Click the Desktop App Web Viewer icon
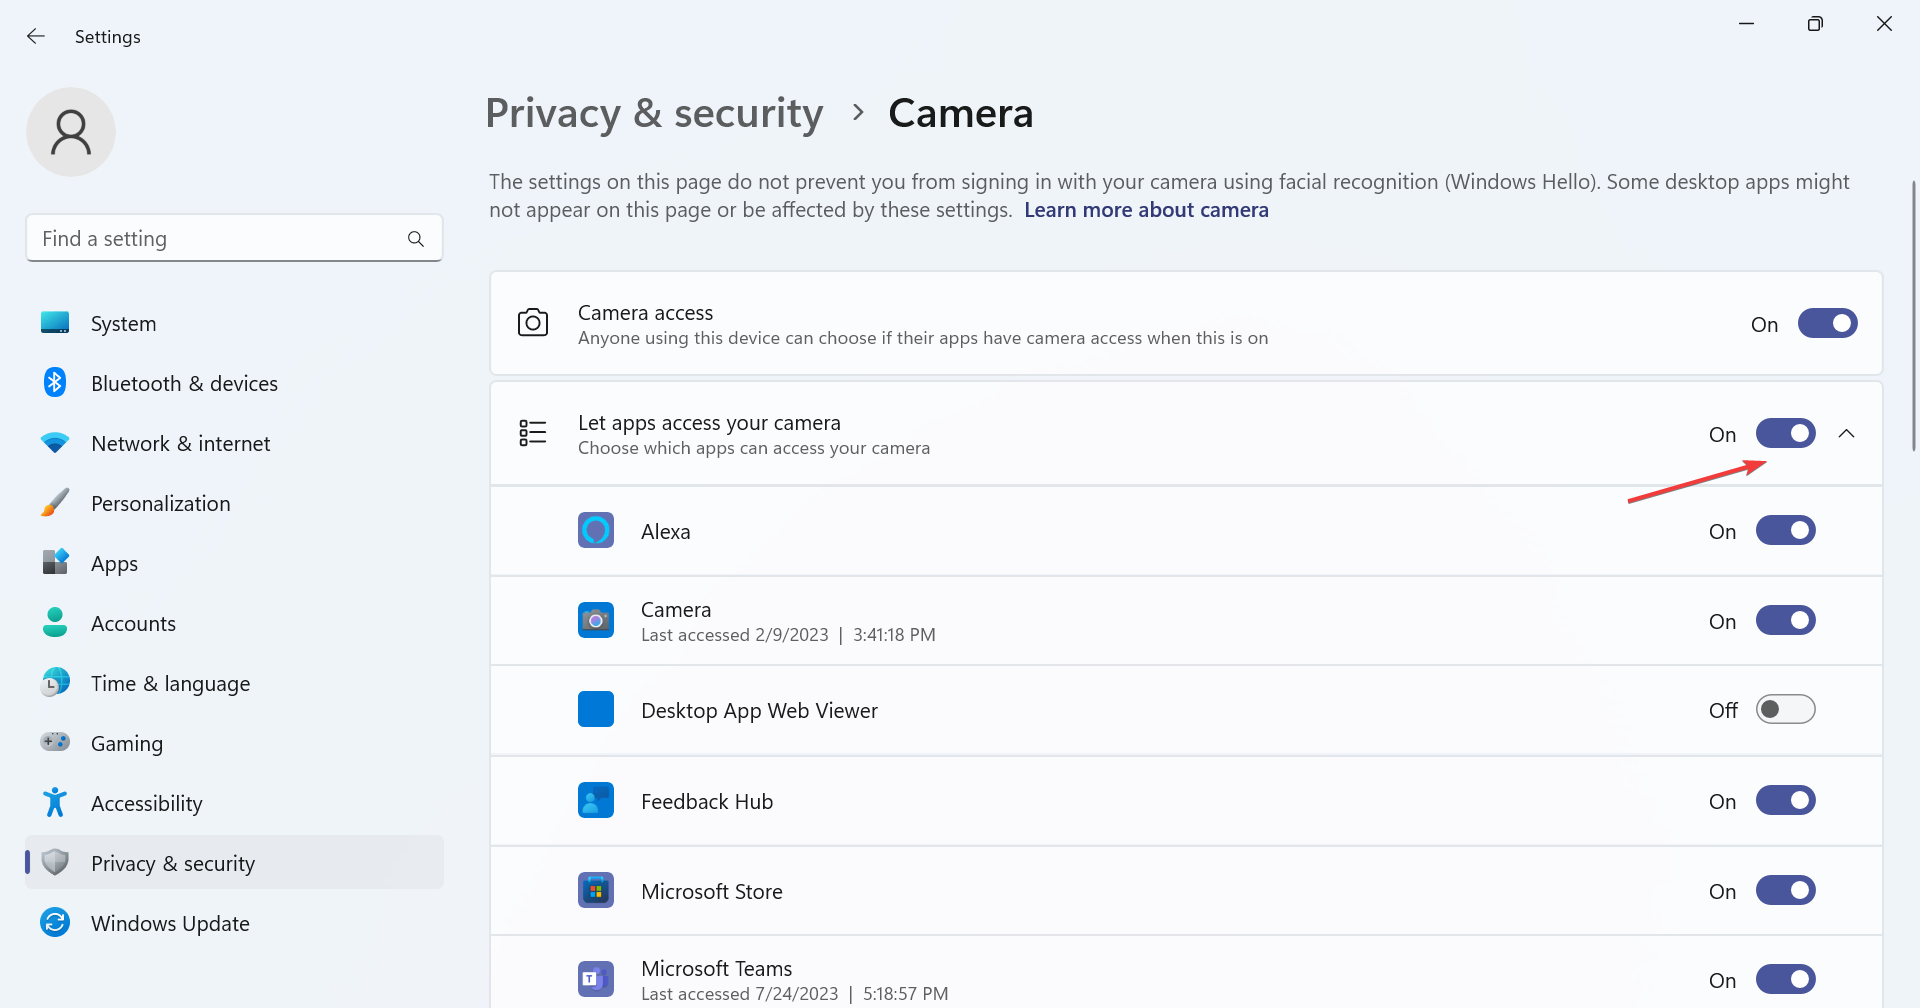Image resolution: width=1920 pixels, height=1008 pixels. (596, 709)
